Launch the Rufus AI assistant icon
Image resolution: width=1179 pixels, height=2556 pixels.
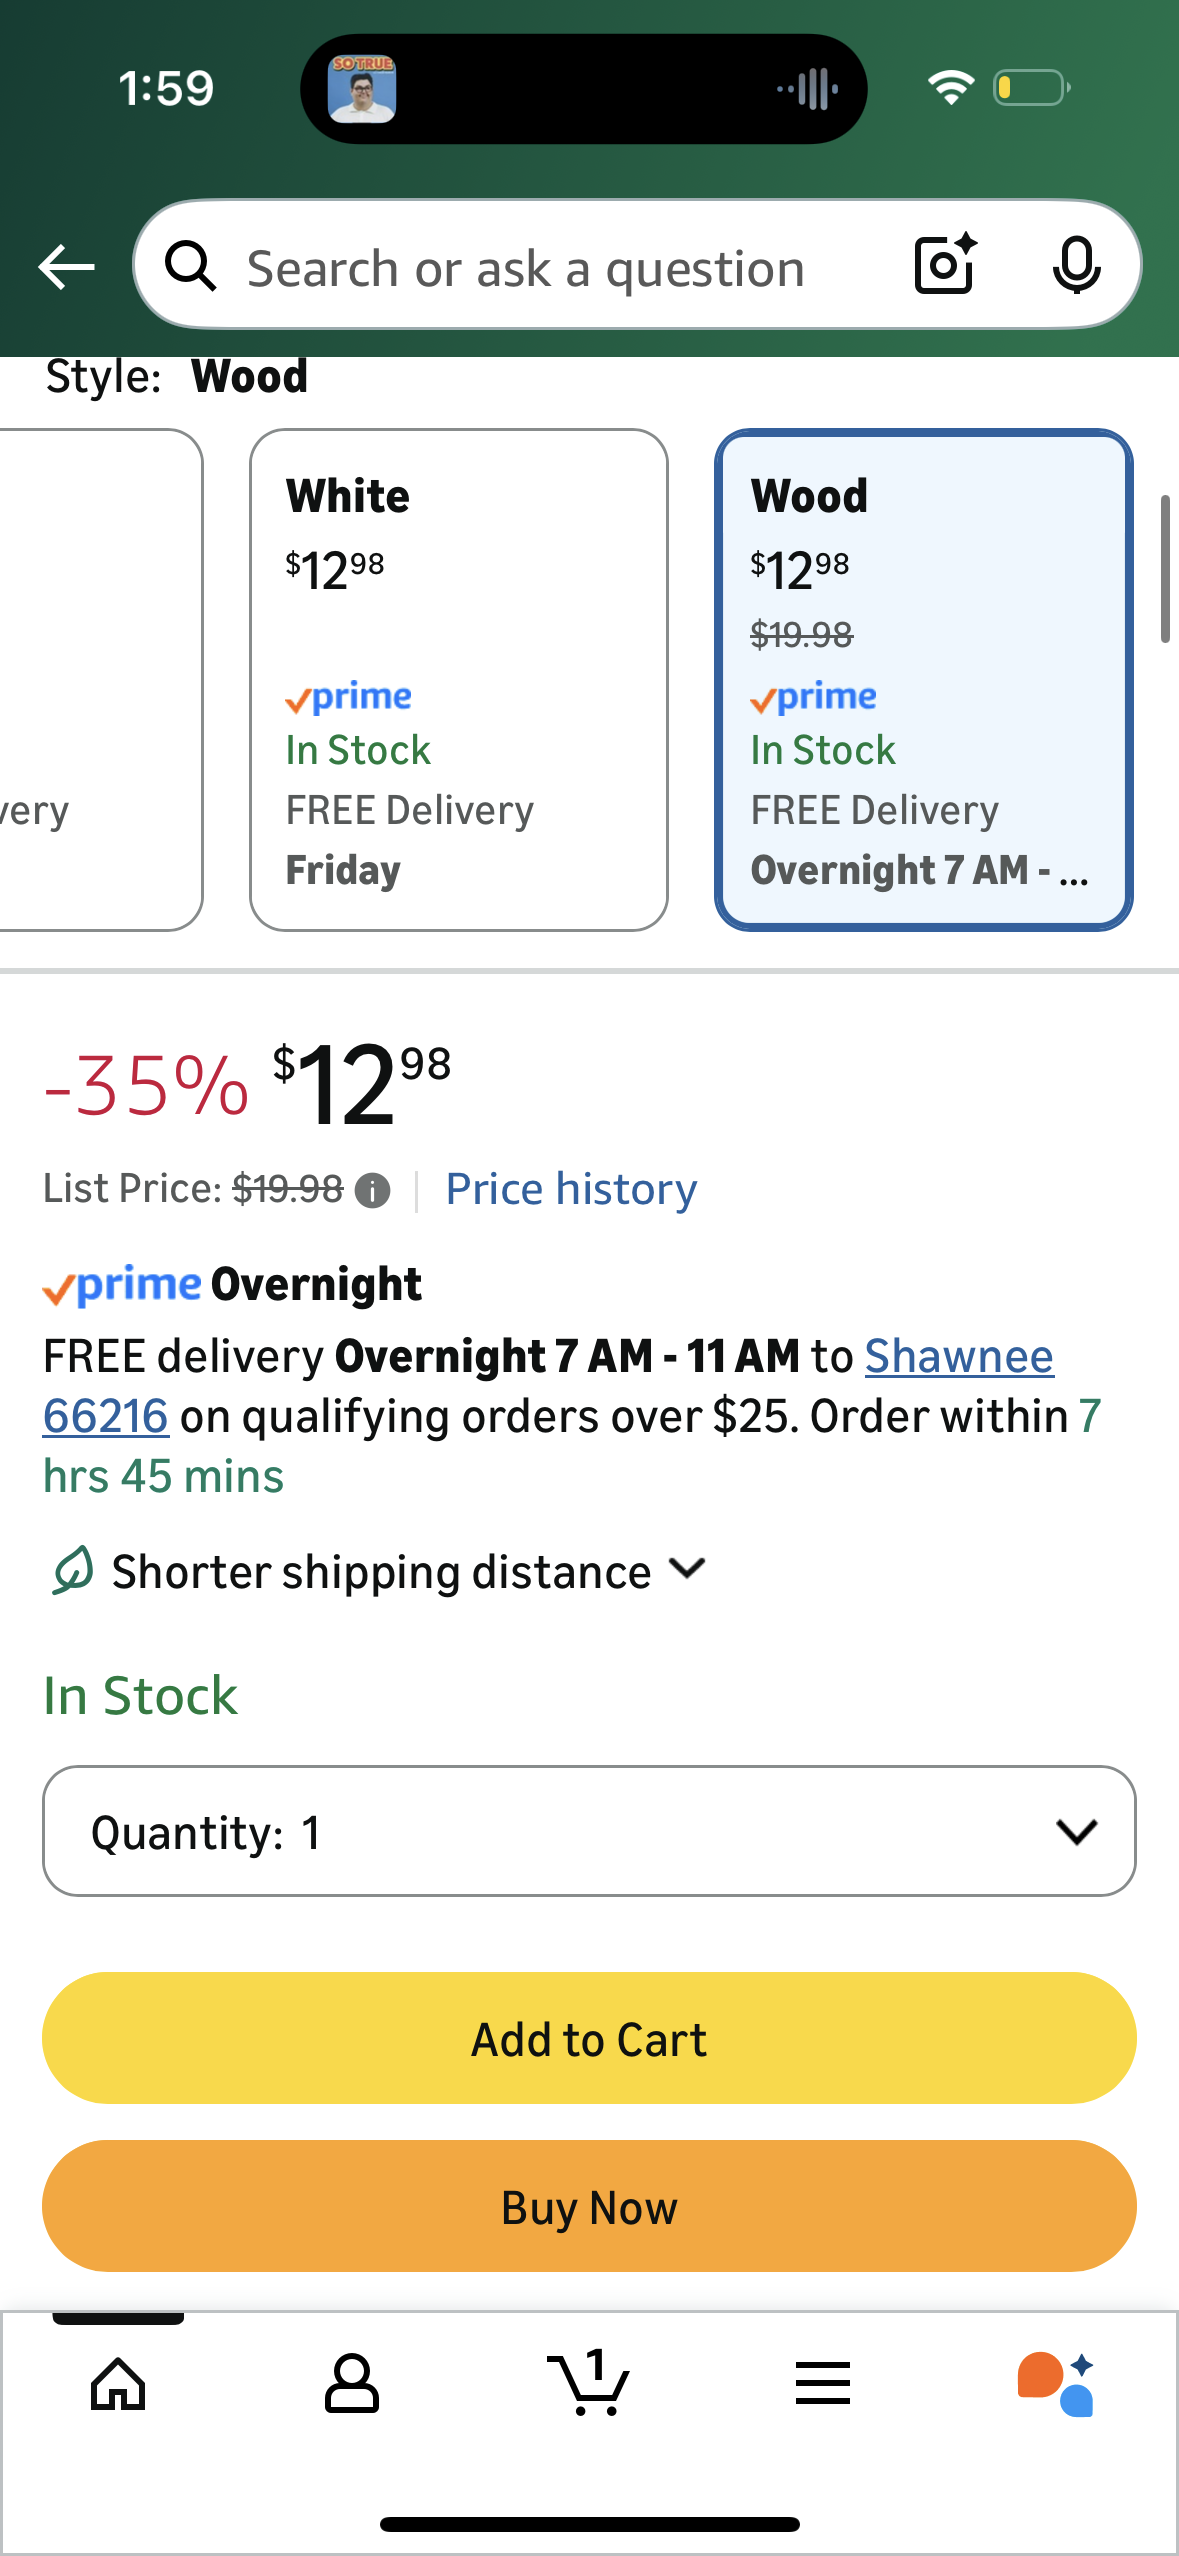(1056, 2384)
